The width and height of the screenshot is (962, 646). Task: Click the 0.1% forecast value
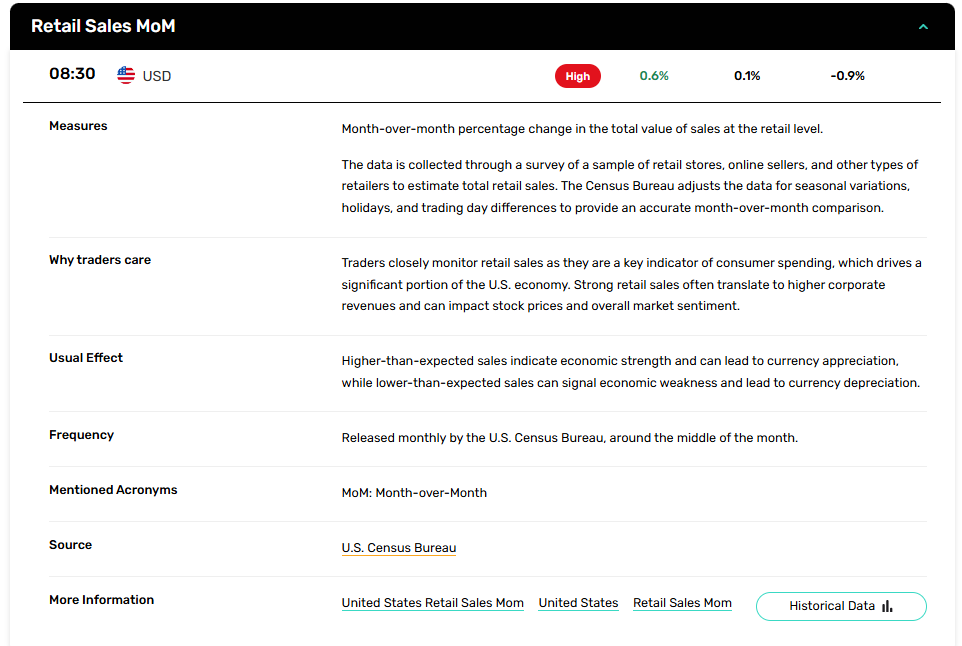coord(747,76)
